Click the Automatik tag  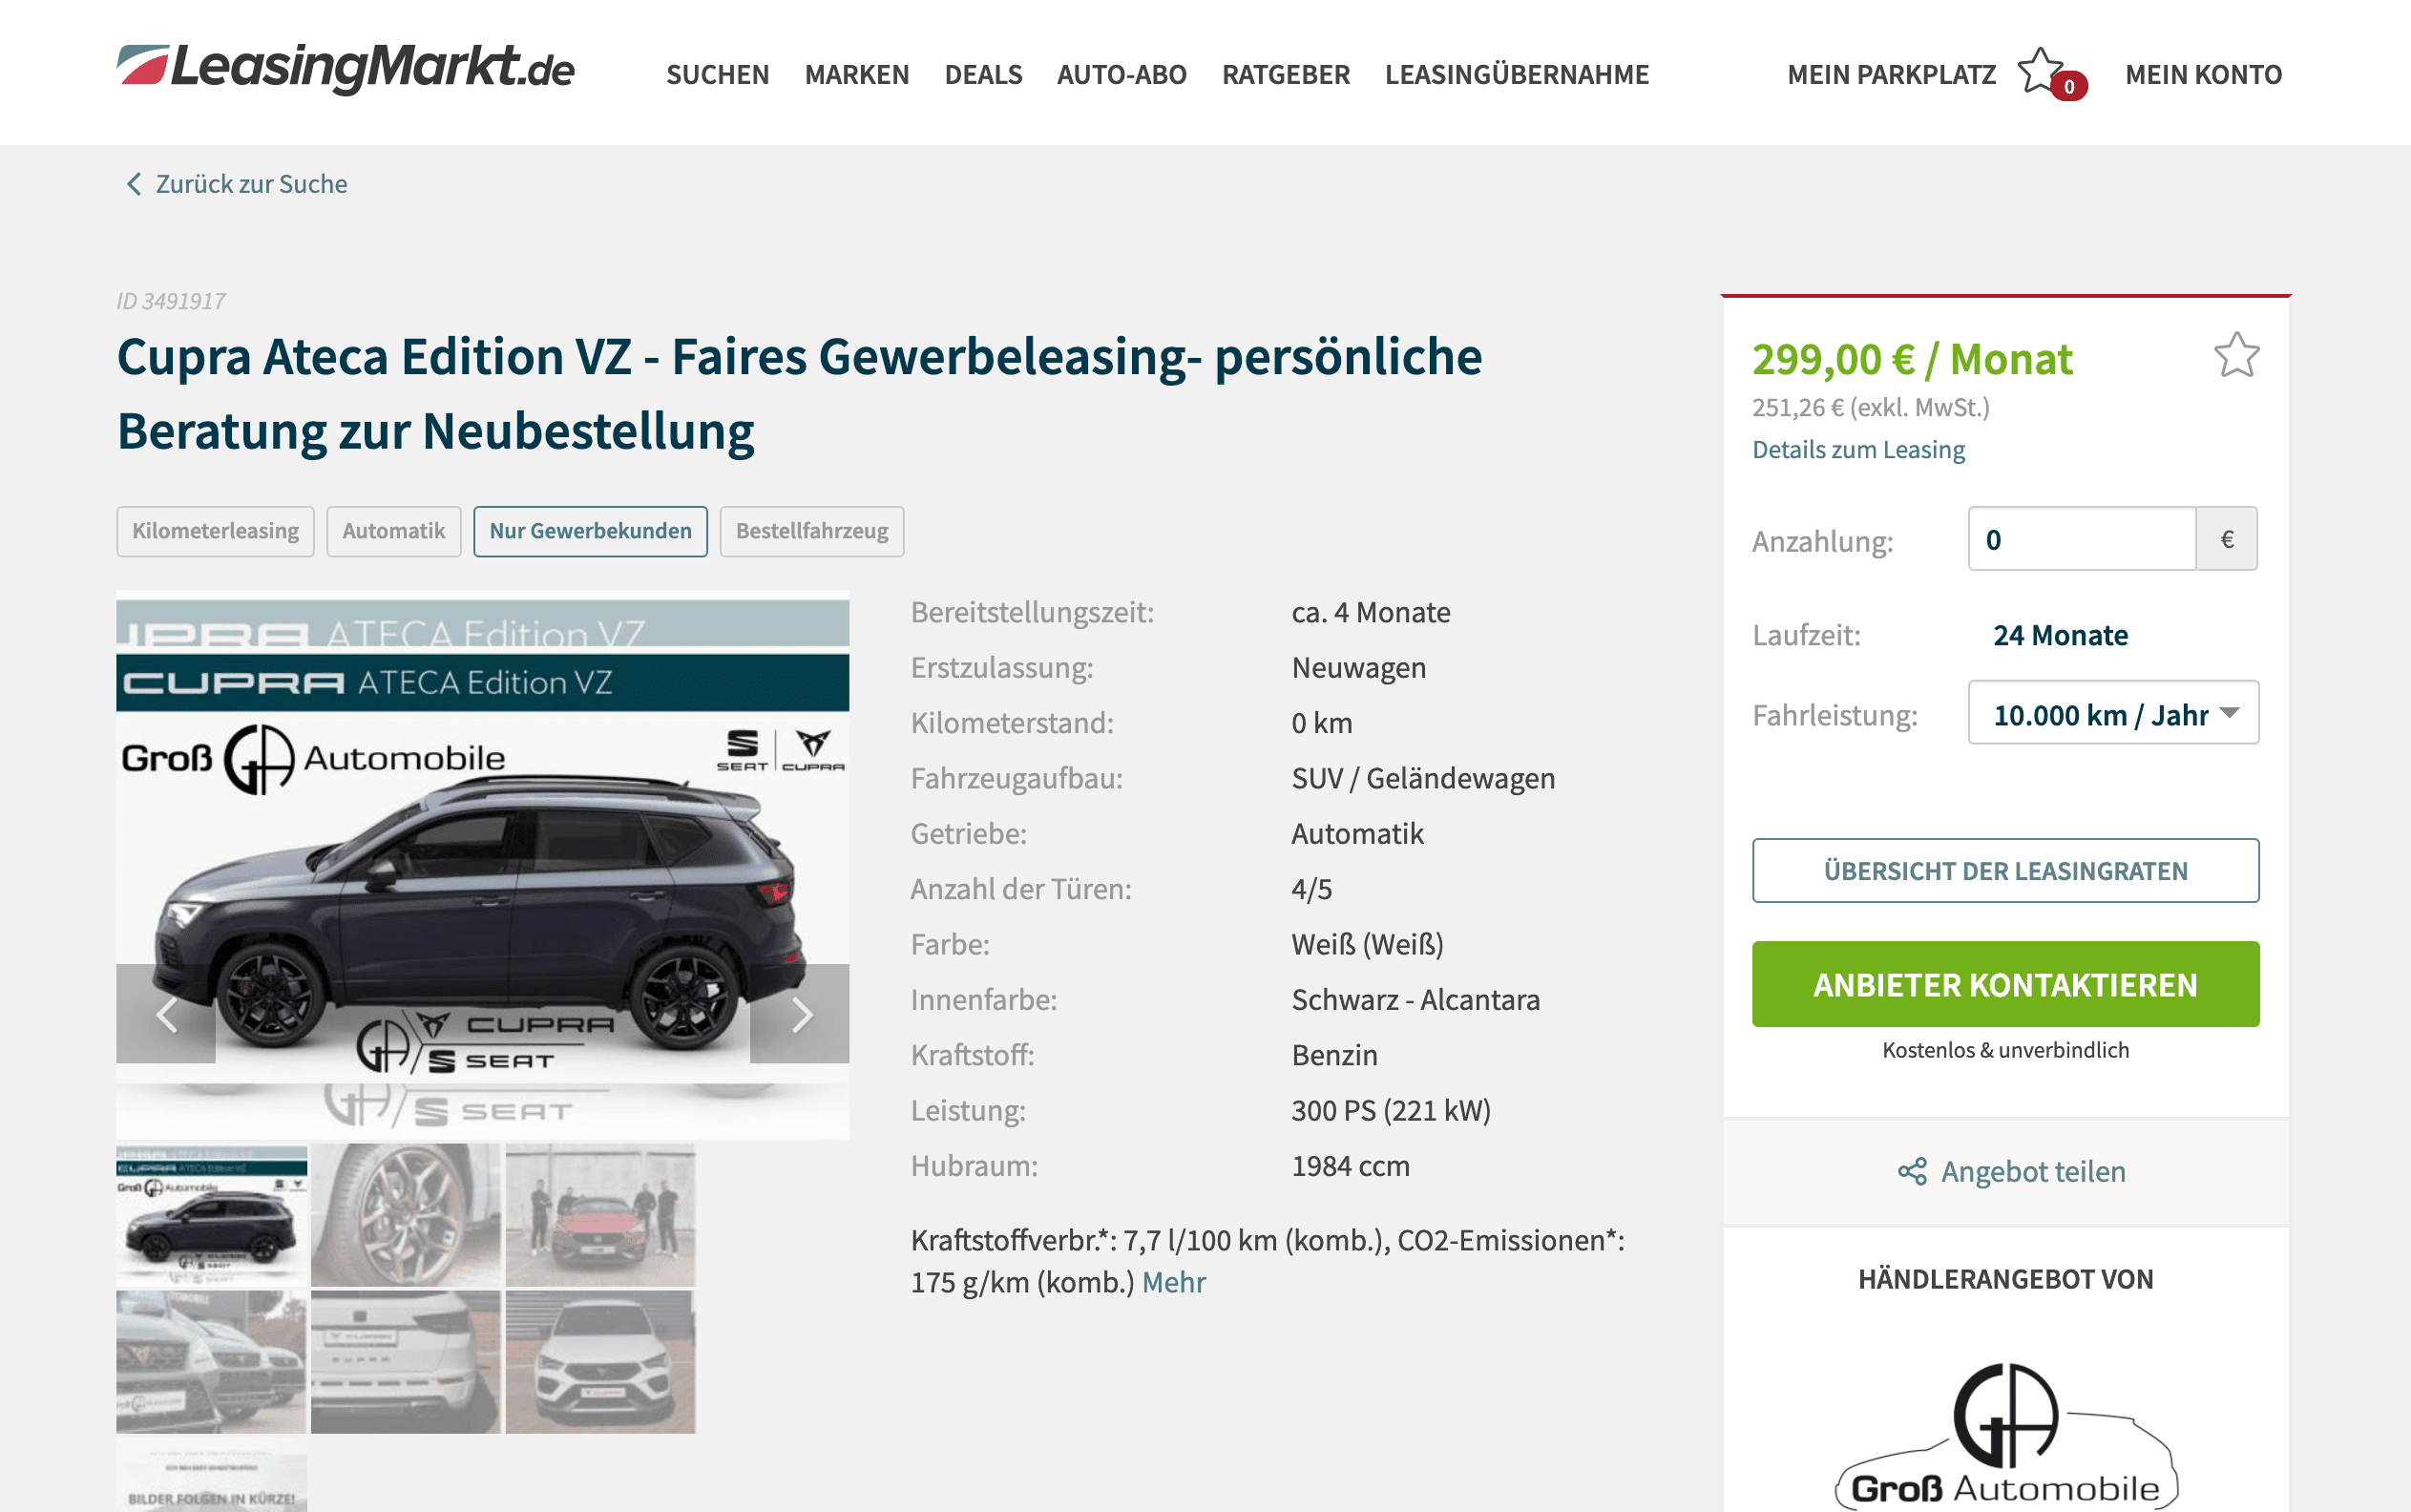[393, 531]
